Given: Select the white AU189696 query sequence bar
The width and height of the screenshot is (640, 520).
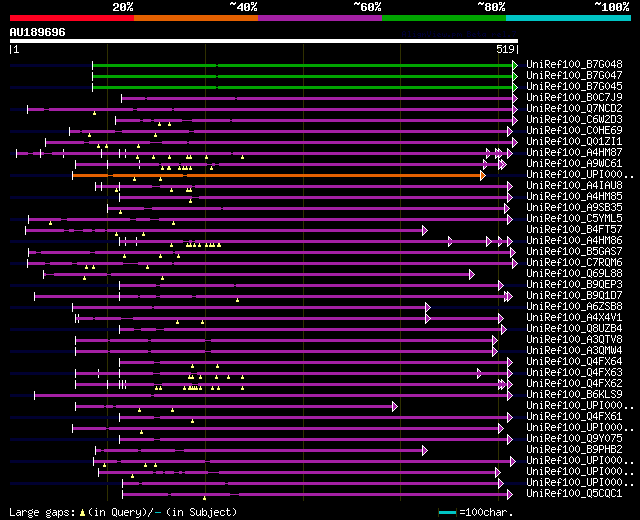Looking at the screenshot, I should [x=264, y=41].
